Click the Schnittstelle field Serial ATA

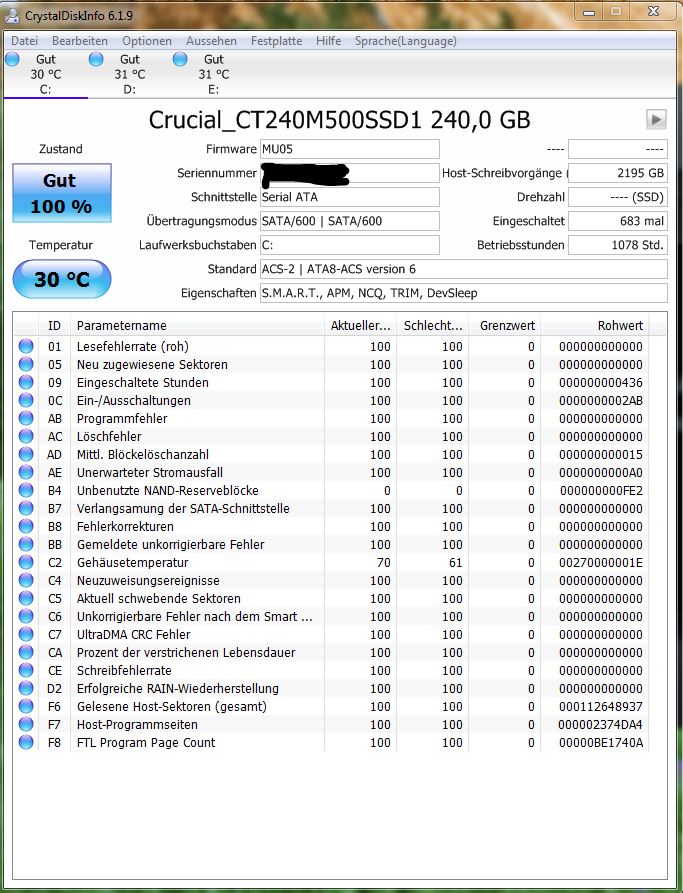(x=350, y=197)
